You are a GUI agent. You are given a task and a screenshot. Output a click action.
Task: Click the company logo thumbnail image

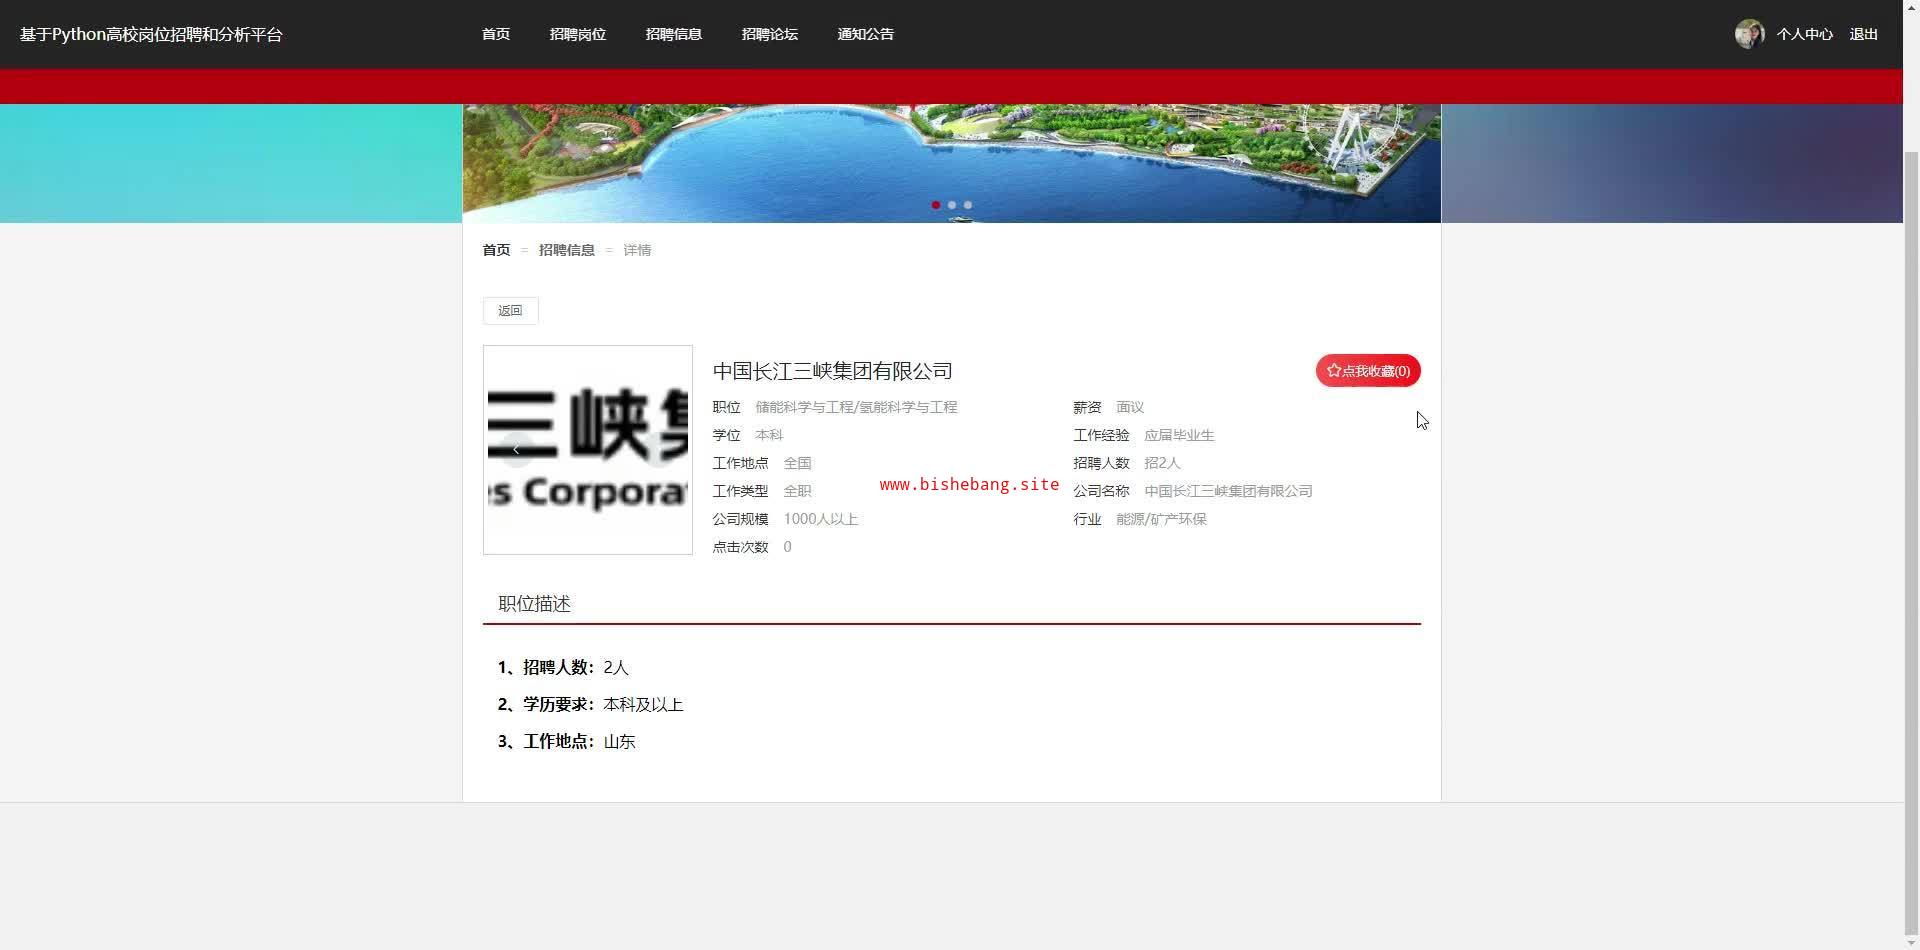[588, 450]
